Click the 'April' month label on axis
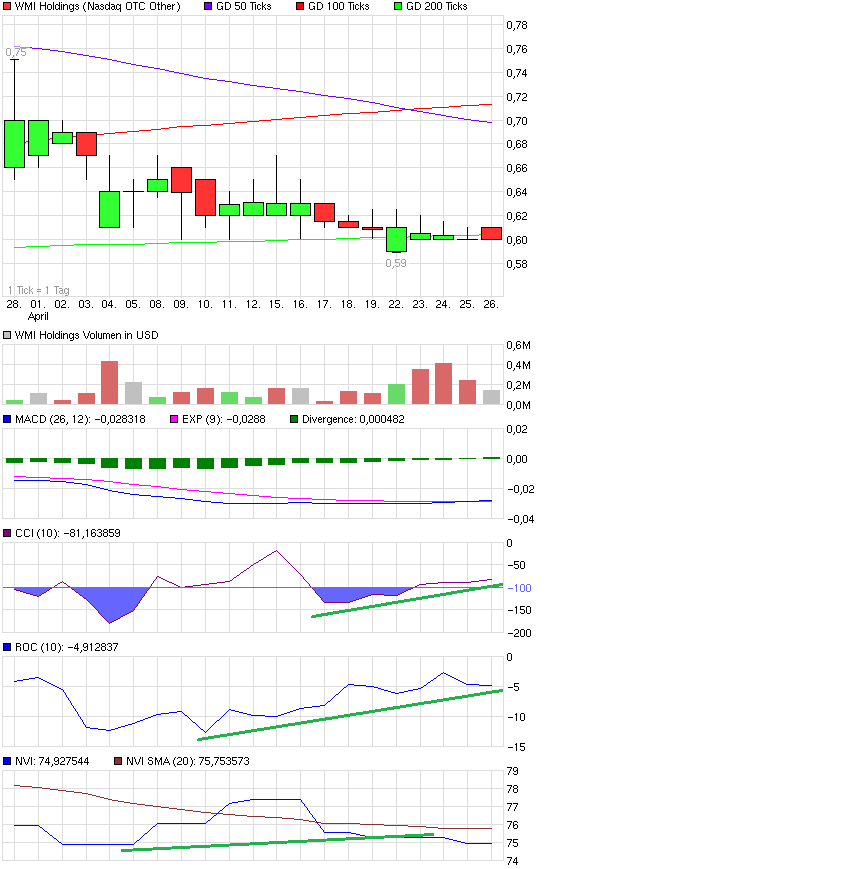866x869 pixels. pyautogui.click(x=38, y=316)
